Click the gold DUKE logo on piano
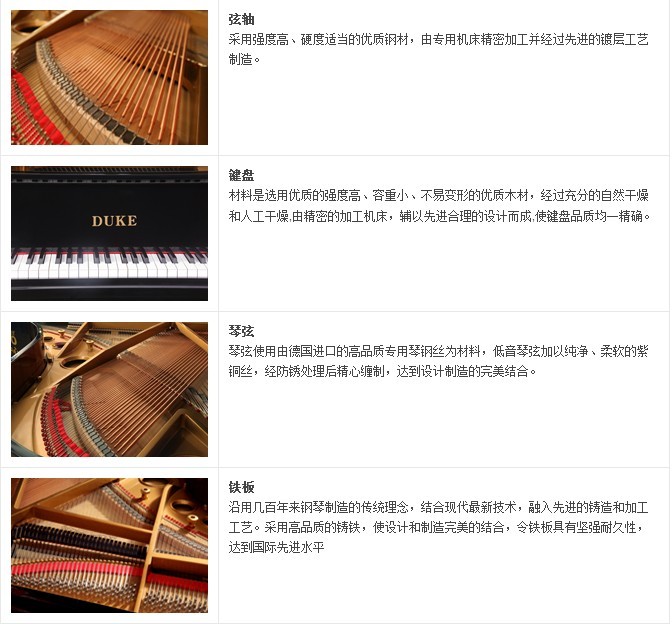672x624 pixels. [114, 221]
